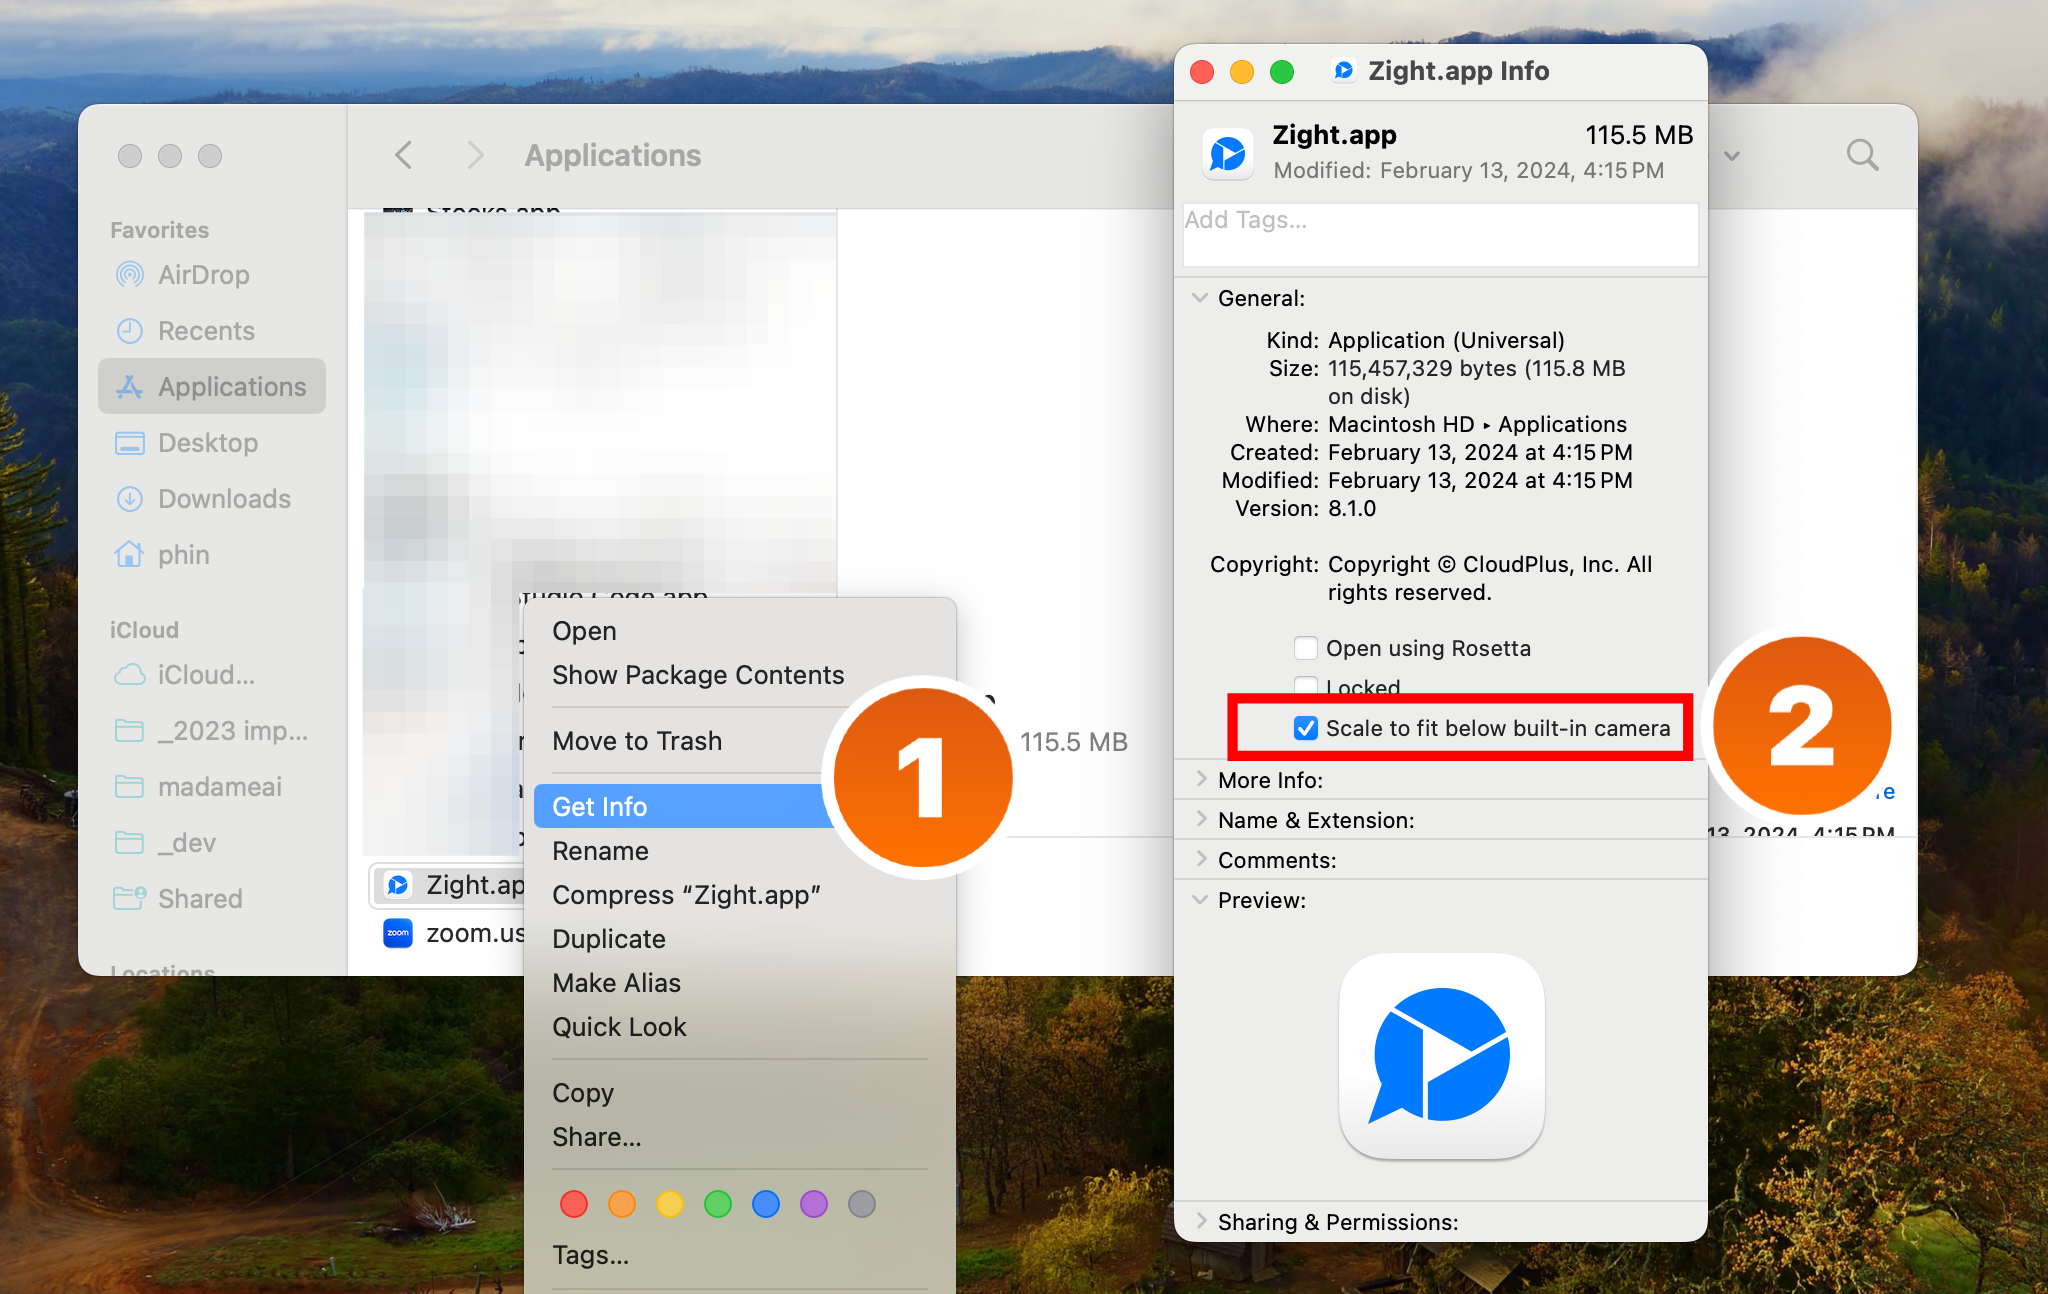This screenshot has width=2048, height=1294.
Task: Choose Share... from context menu
Action: 597,1137
